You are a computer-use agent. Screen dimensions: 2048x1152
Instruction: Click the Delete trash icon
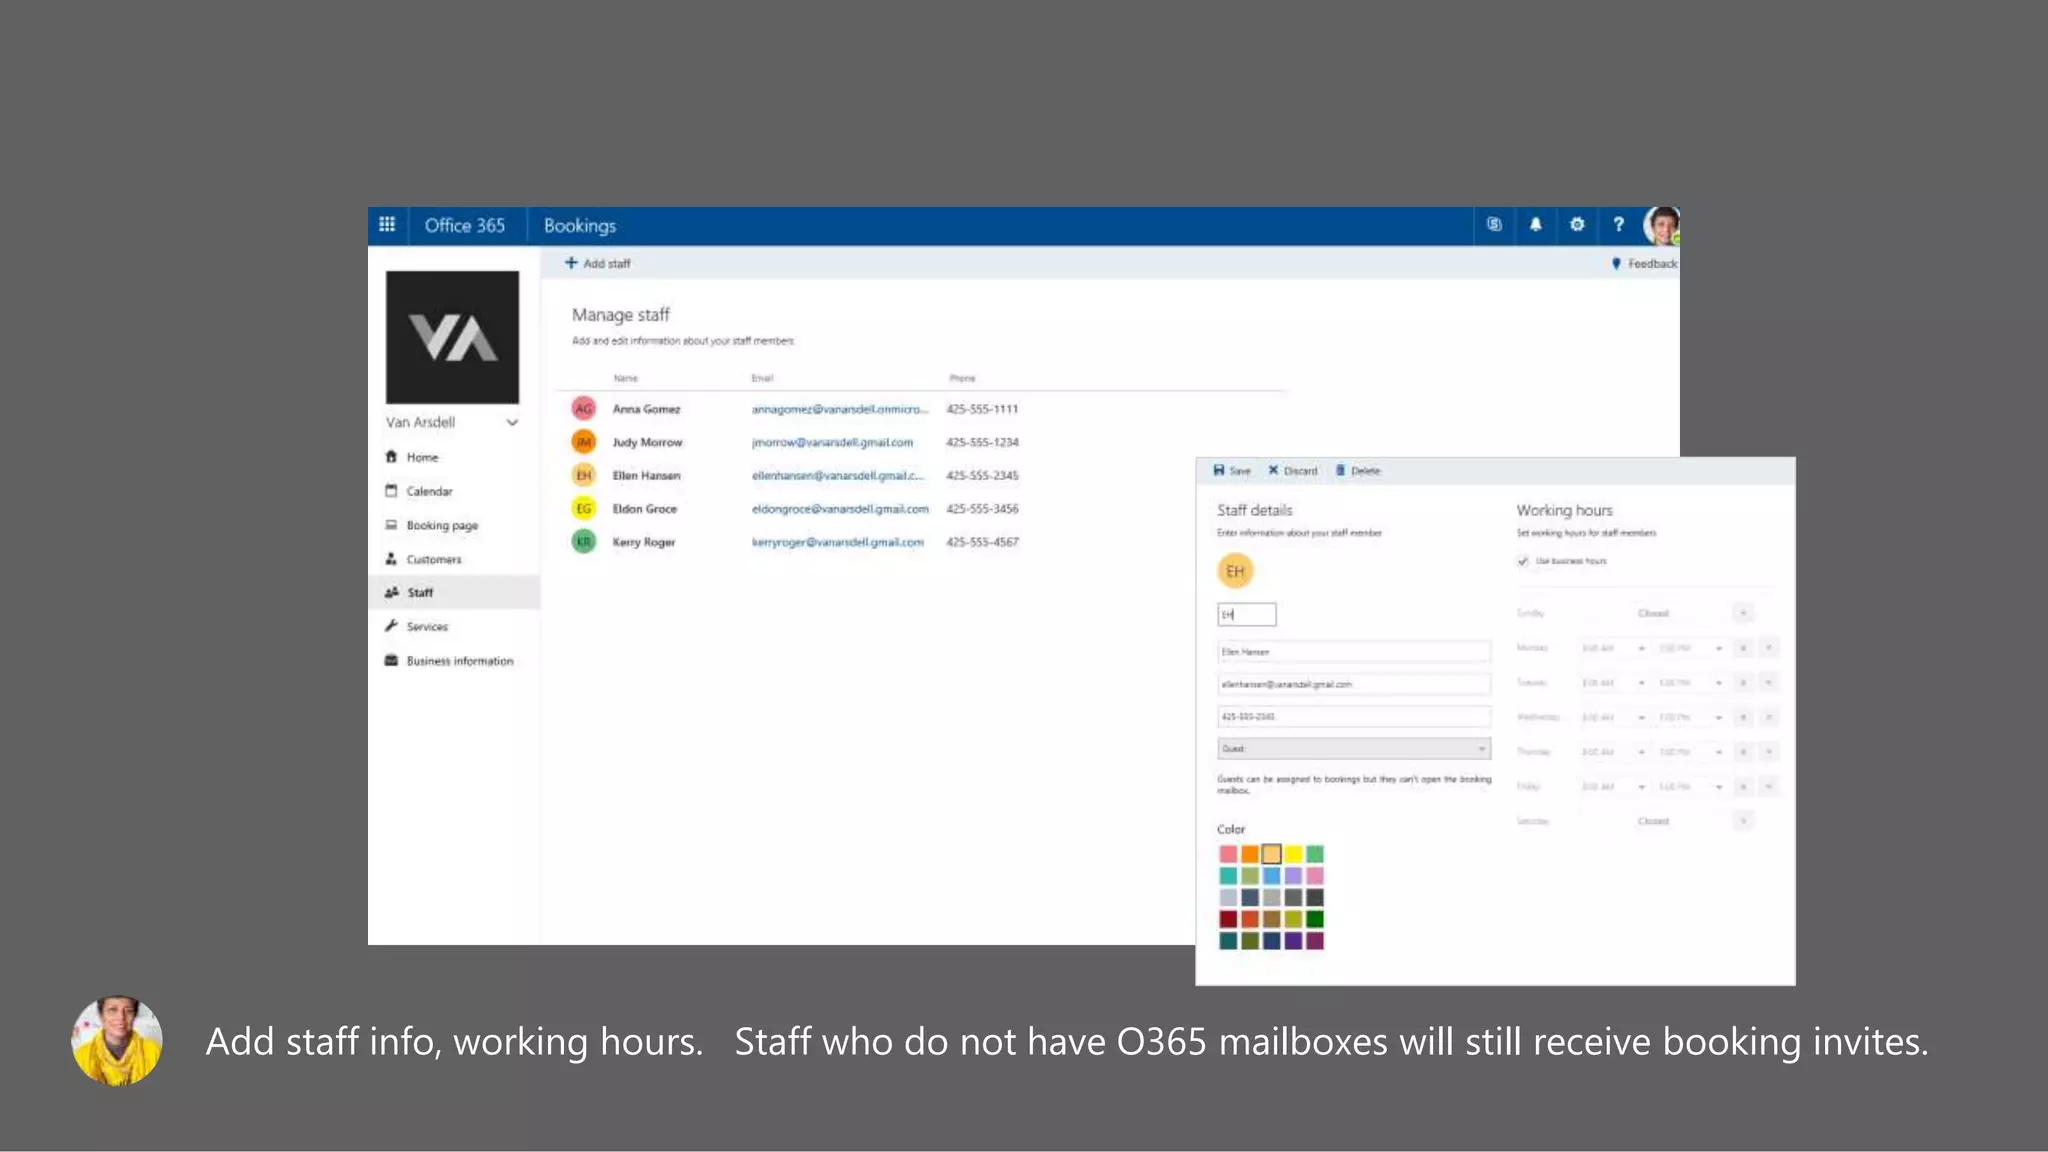coord(1340,470)
